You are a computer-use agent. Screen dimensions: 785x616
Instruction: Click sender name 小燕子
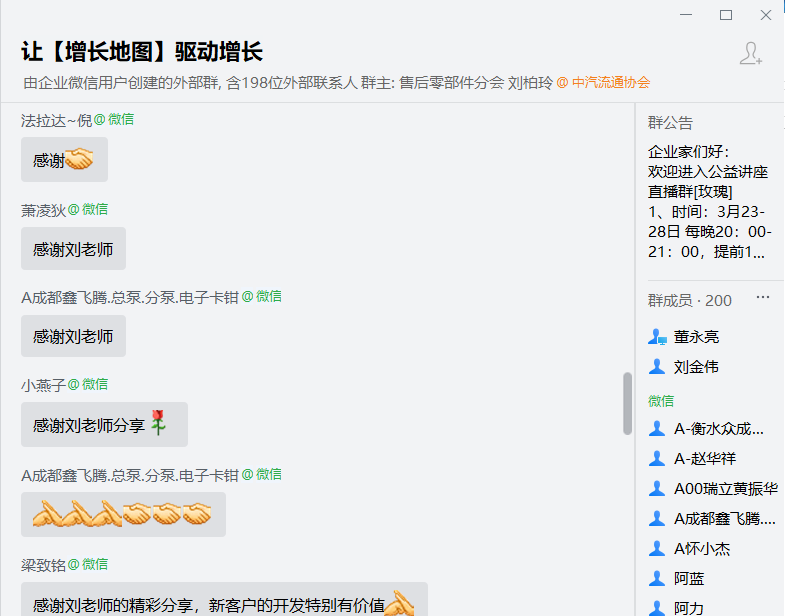tap(43, 385)
